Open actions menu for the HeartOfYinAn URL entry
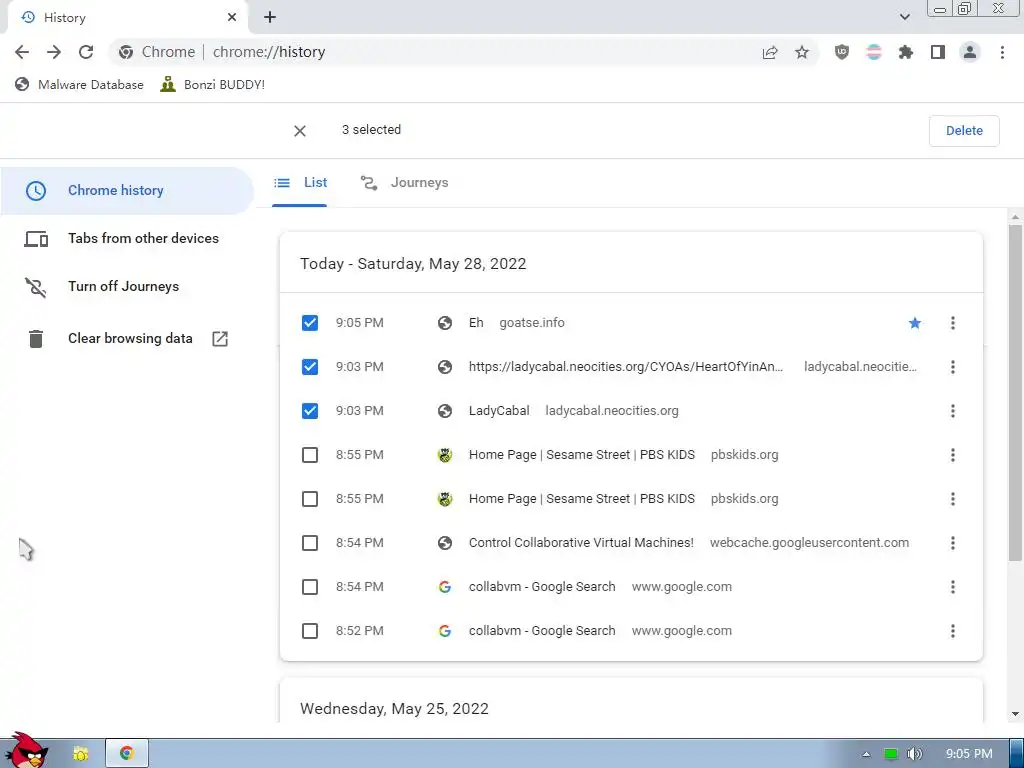1024x768 pixels. coord(953,367)
